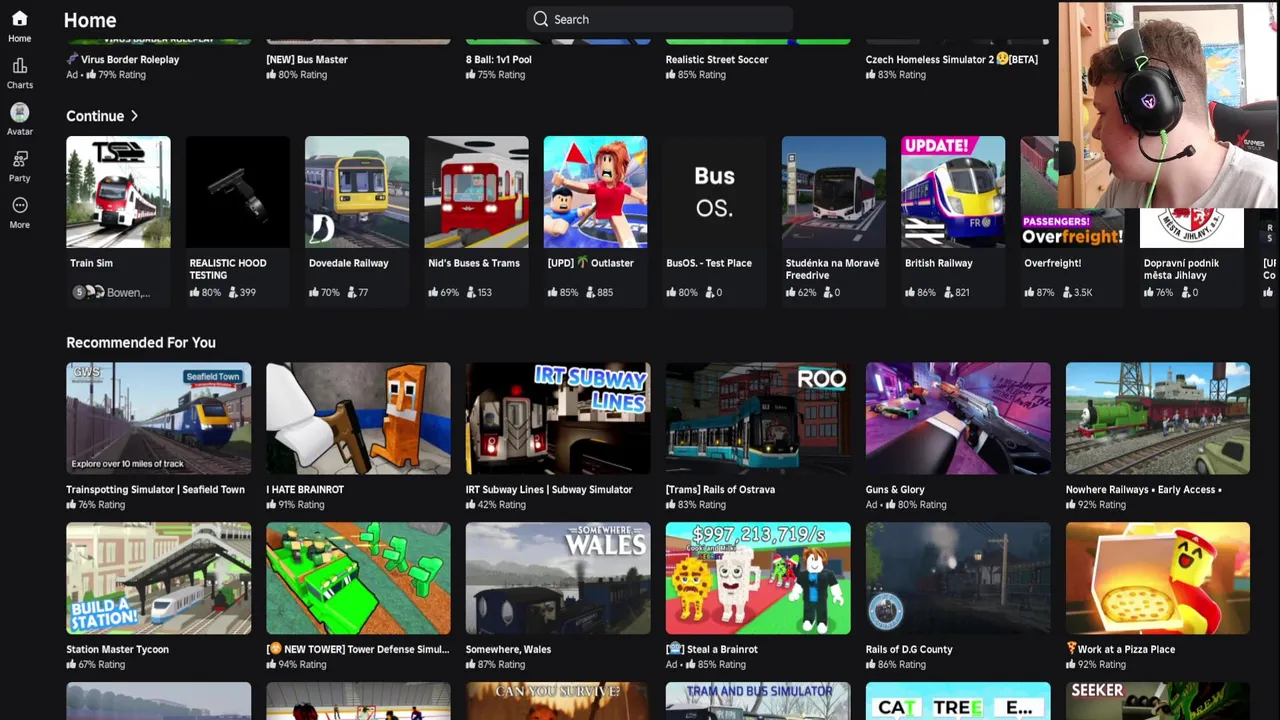
Task: Click Czech Homeless Simulator 2 title
Action: pos(952,59)
